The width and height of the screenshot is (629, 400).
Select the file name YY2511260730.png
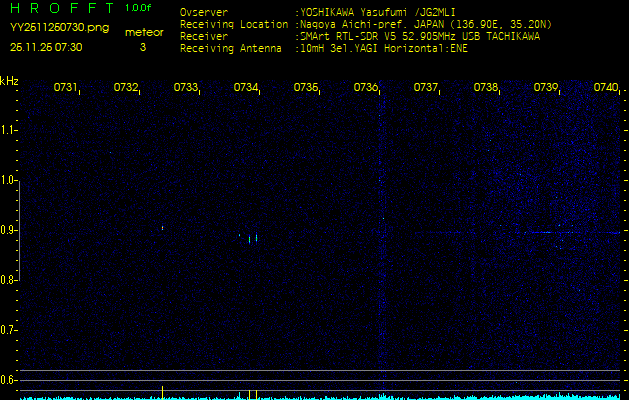59,28
